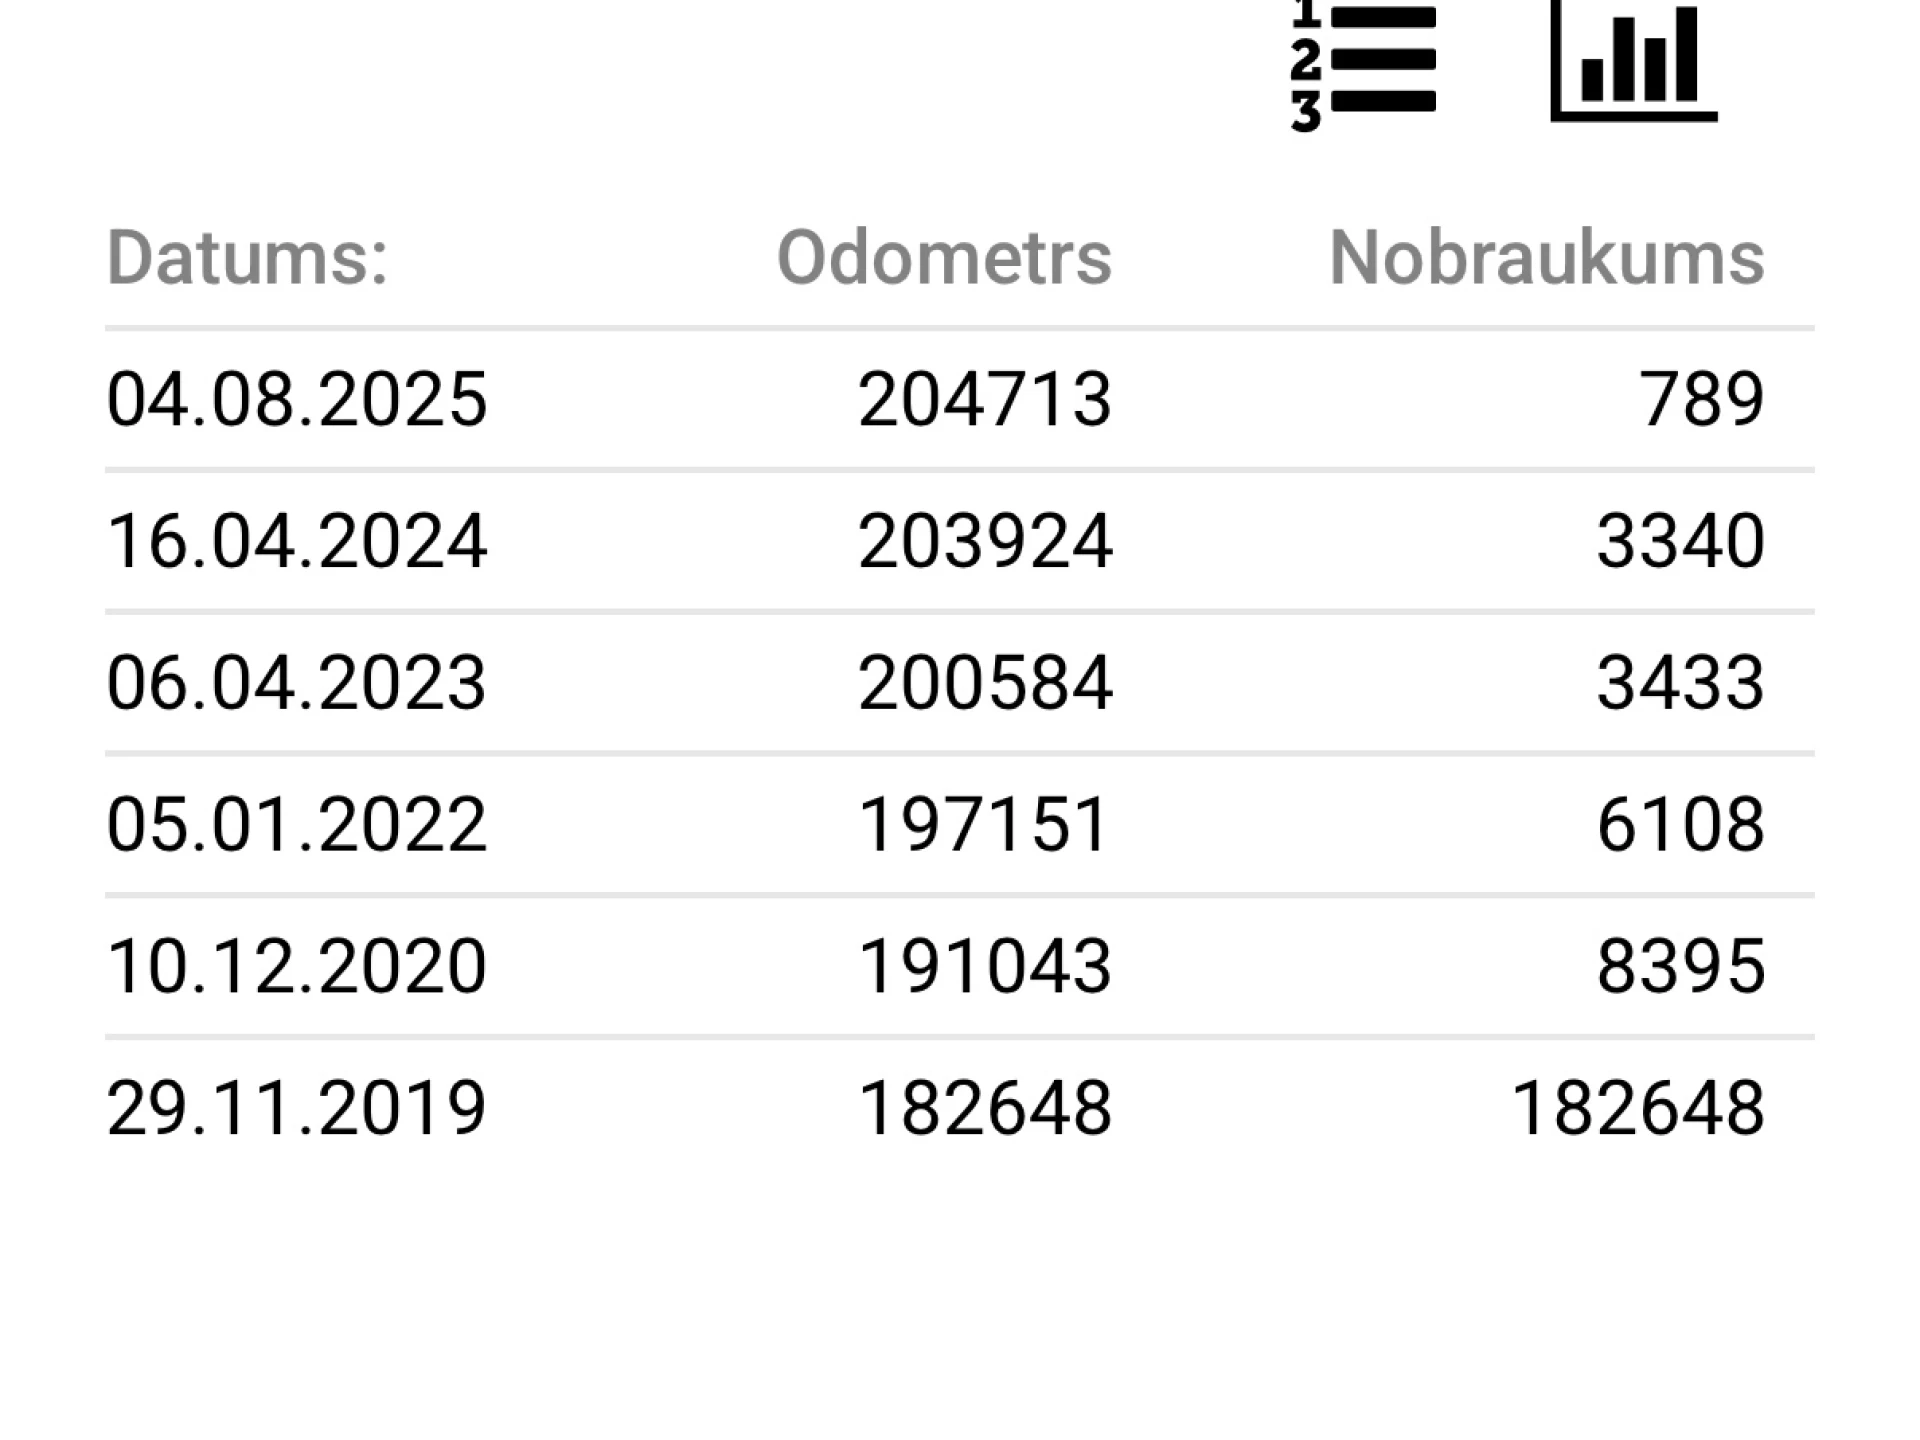
Task: Switch to numbered list view icon
Action: click(x=1364, y=64)
